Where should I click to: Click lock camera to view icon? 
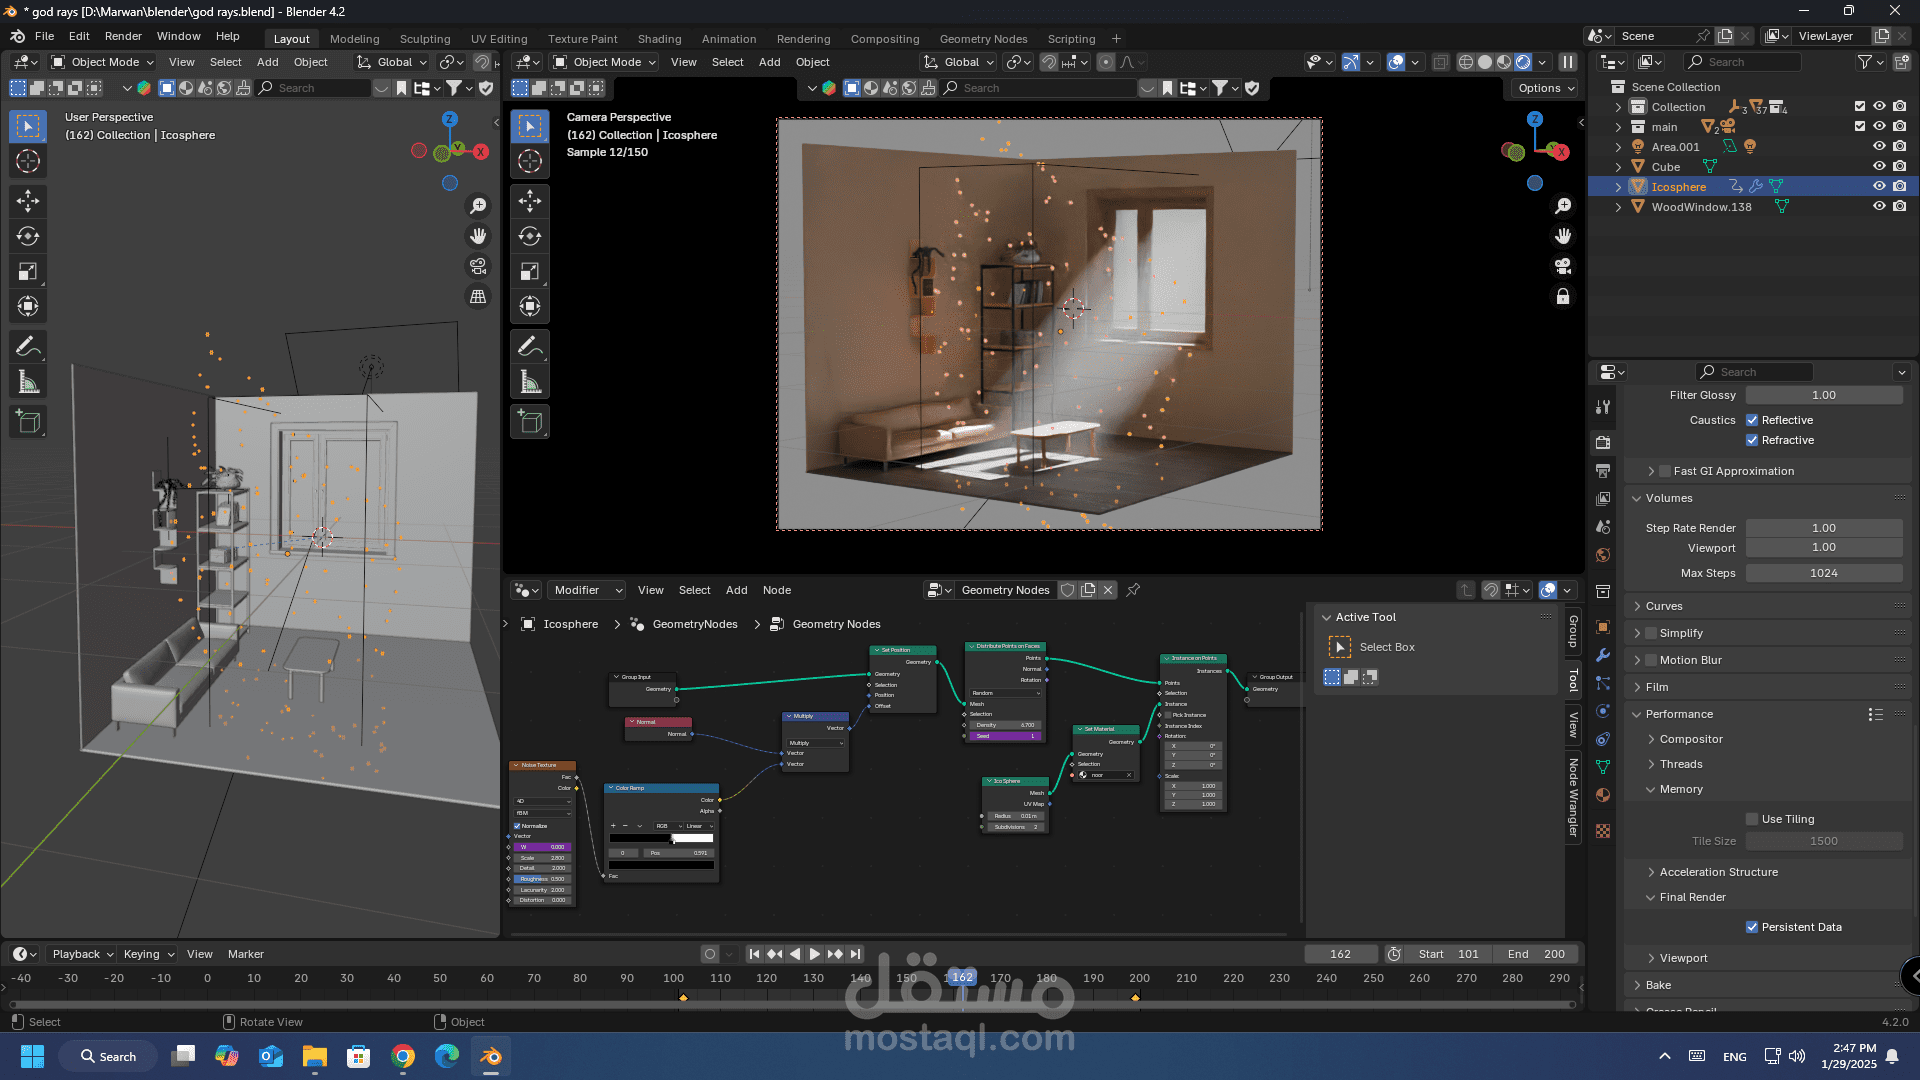[x=1563, y=297]
